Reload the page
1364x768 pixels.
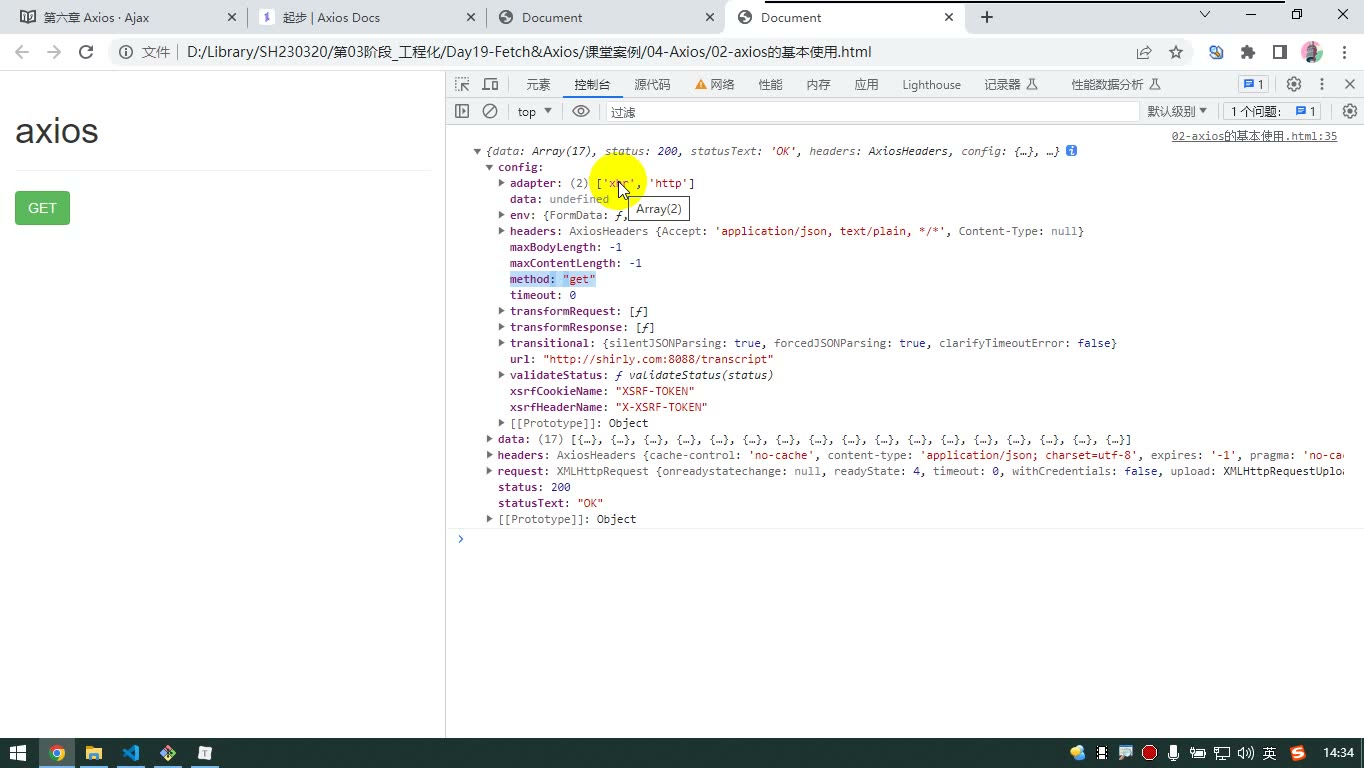[x=86, y=52]
